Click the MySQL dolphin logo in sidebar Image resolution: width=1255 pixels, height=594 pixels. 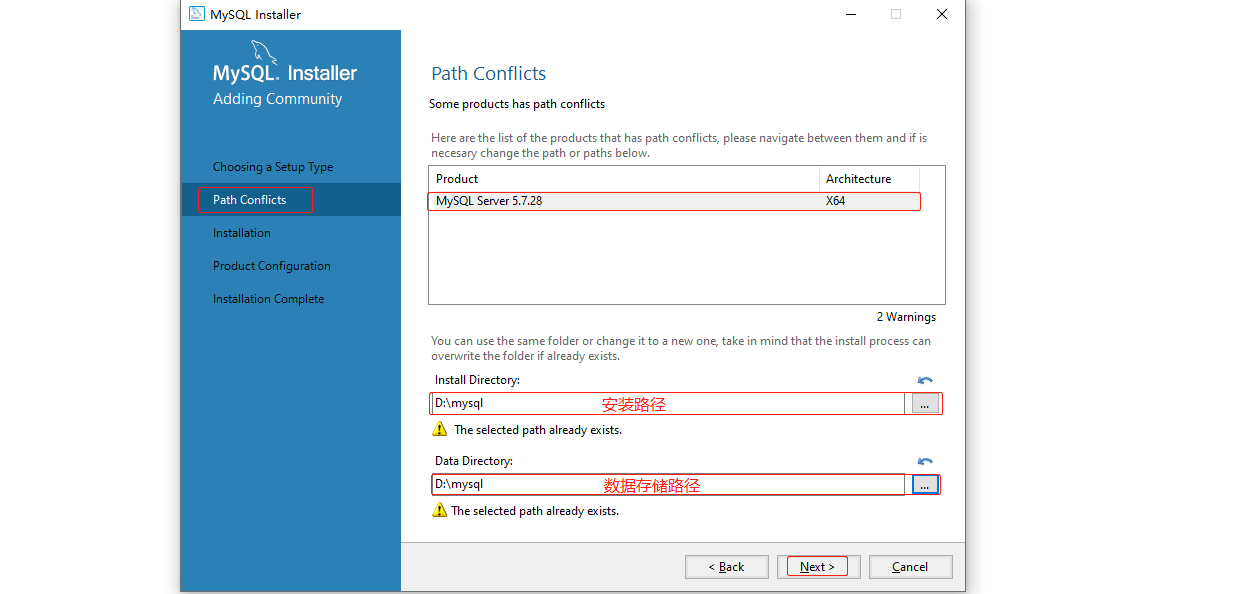[x=265, y=52]
